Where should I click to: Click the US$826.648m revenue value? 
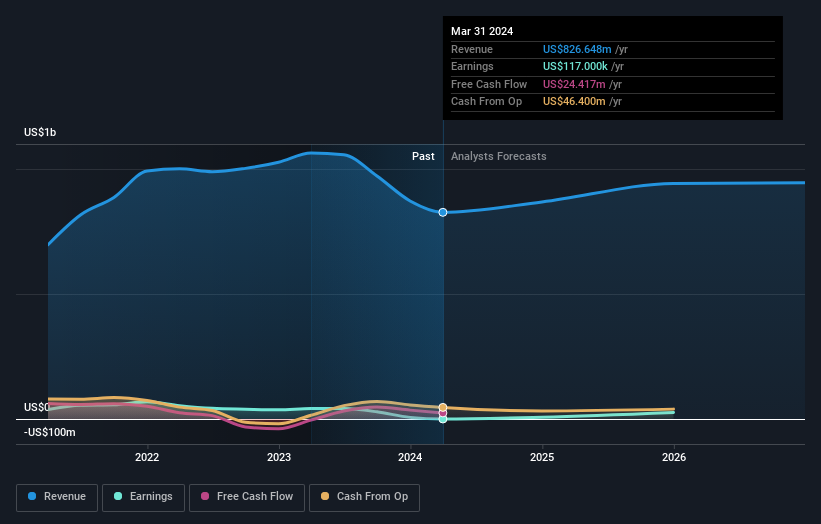(577, 49)
